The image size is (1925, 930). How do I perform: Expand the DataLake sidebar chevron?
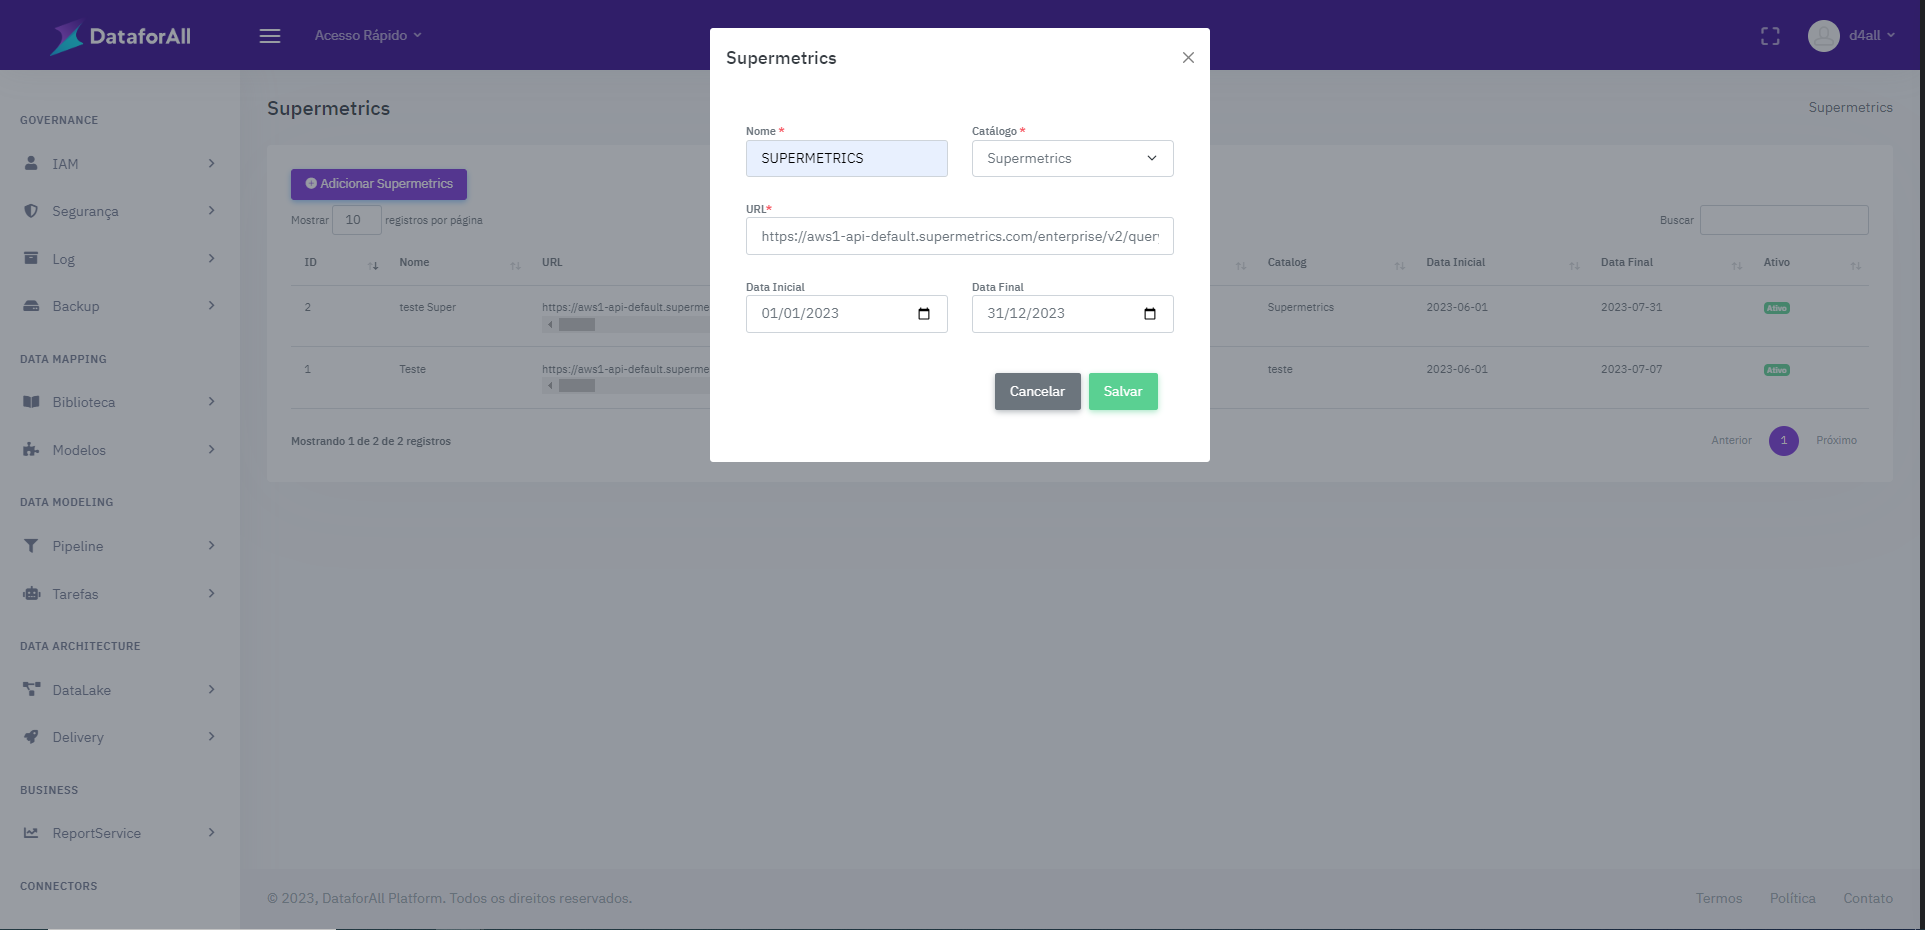pos(211,690)
